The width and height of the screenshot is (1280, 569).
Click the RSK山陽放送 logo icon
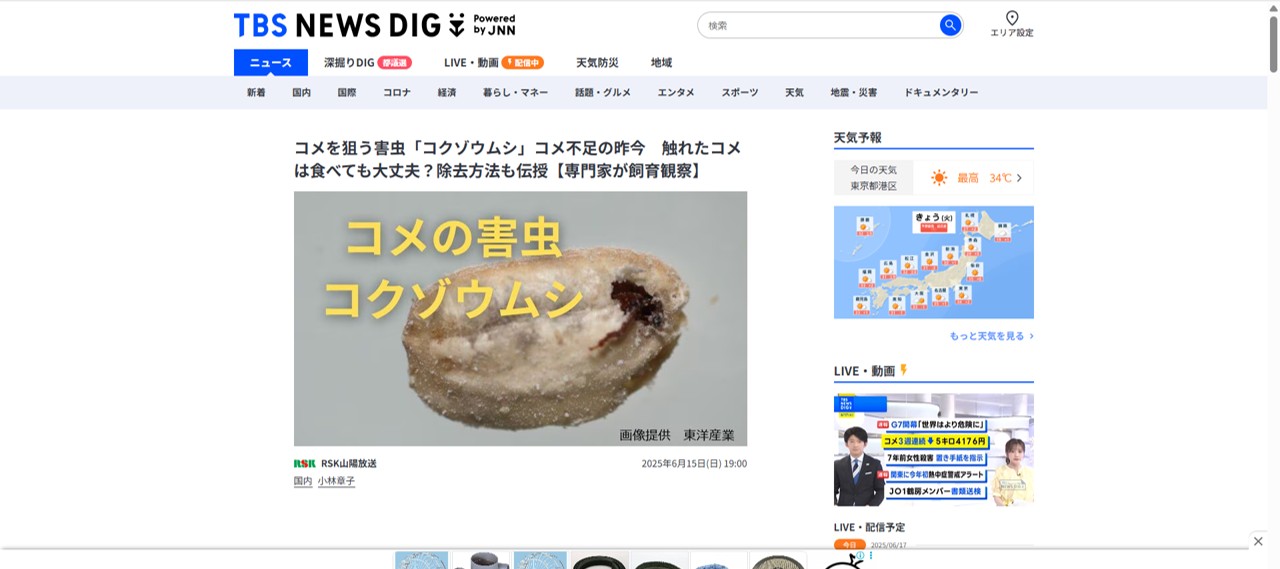pyautogui.click(x=304, y=464)
